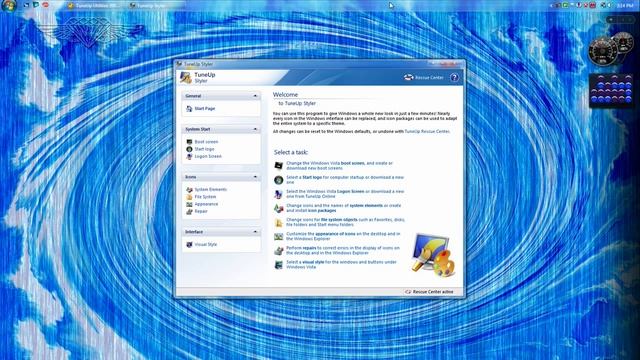This screenshot has width=640, height=360.
Task: Collapse the Icons sidebar section
Action: (x=256, y=177)
